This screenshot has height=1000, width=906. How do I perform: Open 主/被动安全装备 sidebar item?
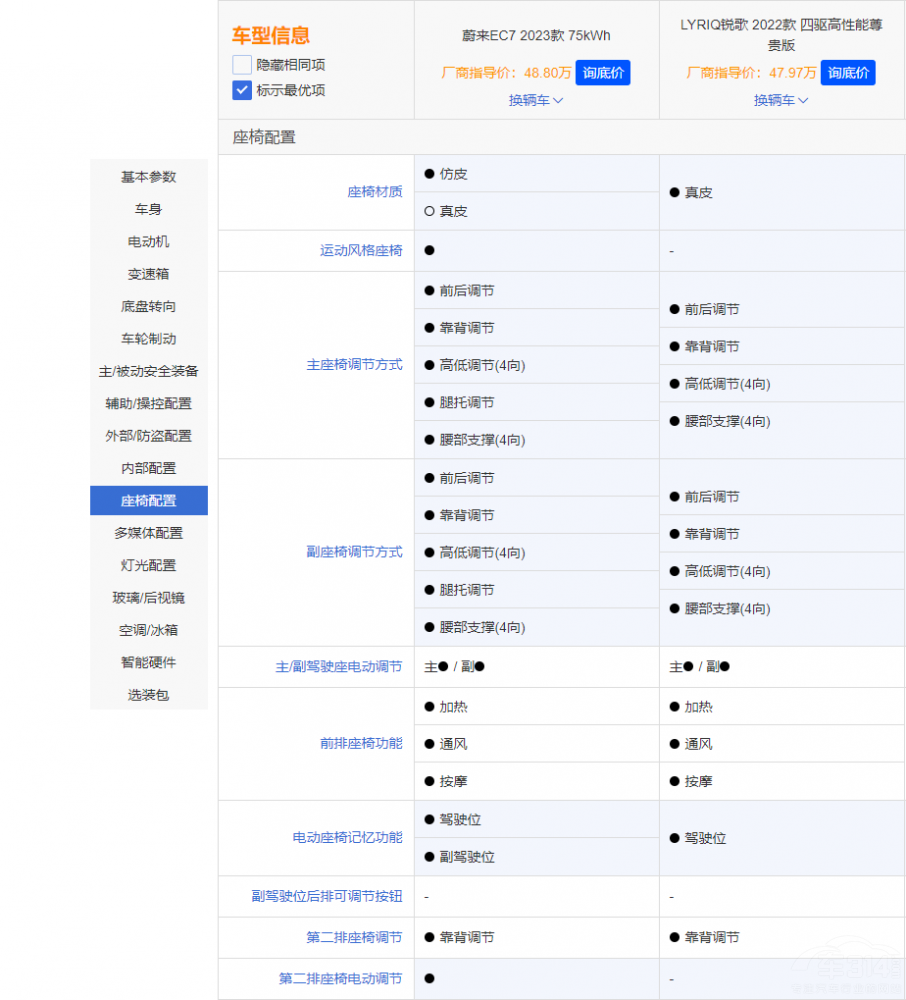[149, 371]
